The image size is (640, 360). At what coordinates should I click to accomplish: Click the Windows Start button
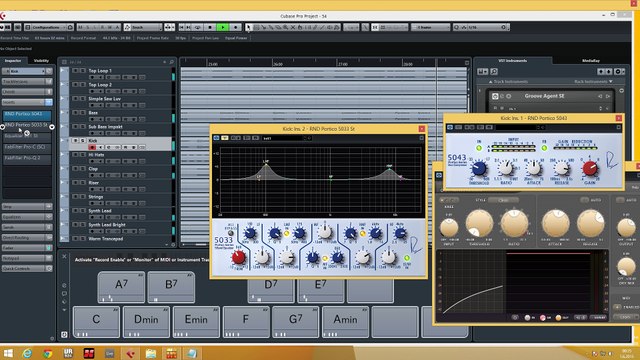(x=7, y=353)
